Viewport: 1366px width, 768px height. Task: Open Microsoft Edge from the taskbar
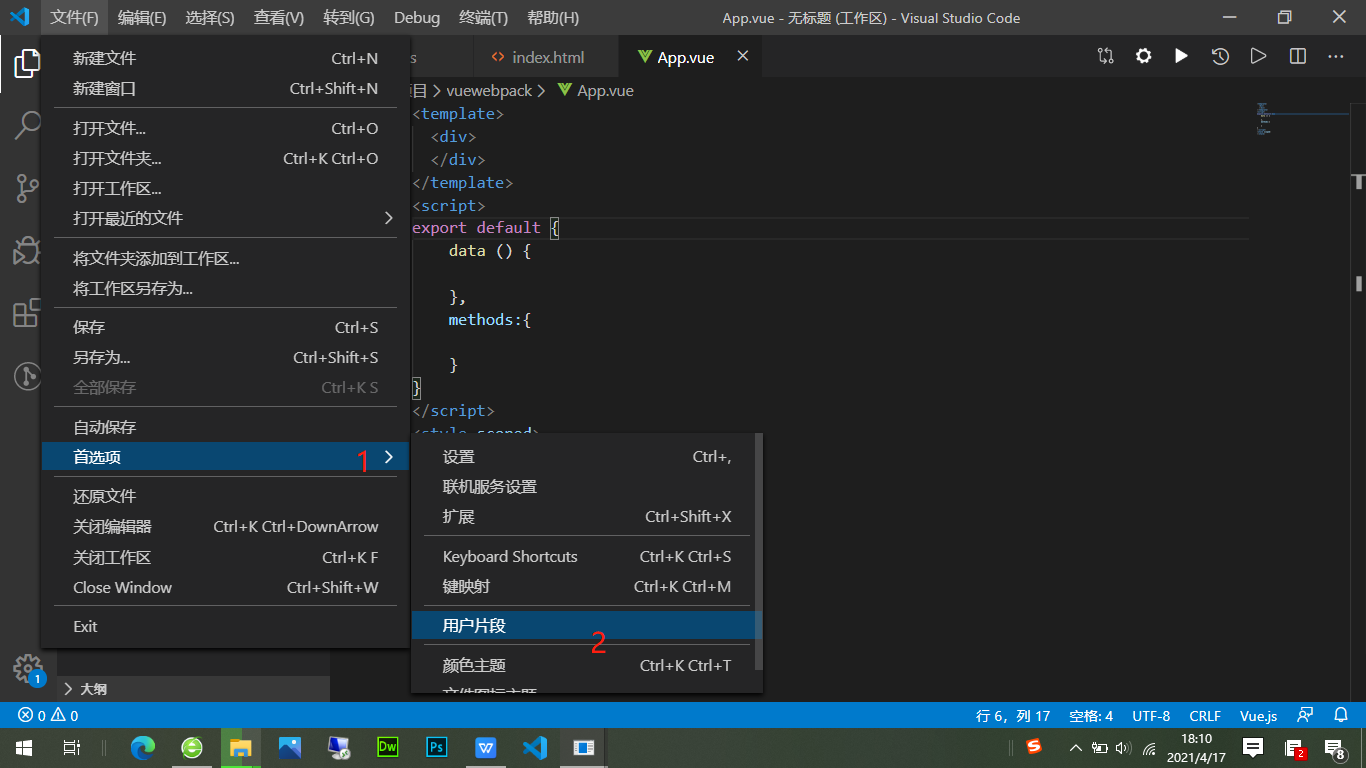coord(144,747)
